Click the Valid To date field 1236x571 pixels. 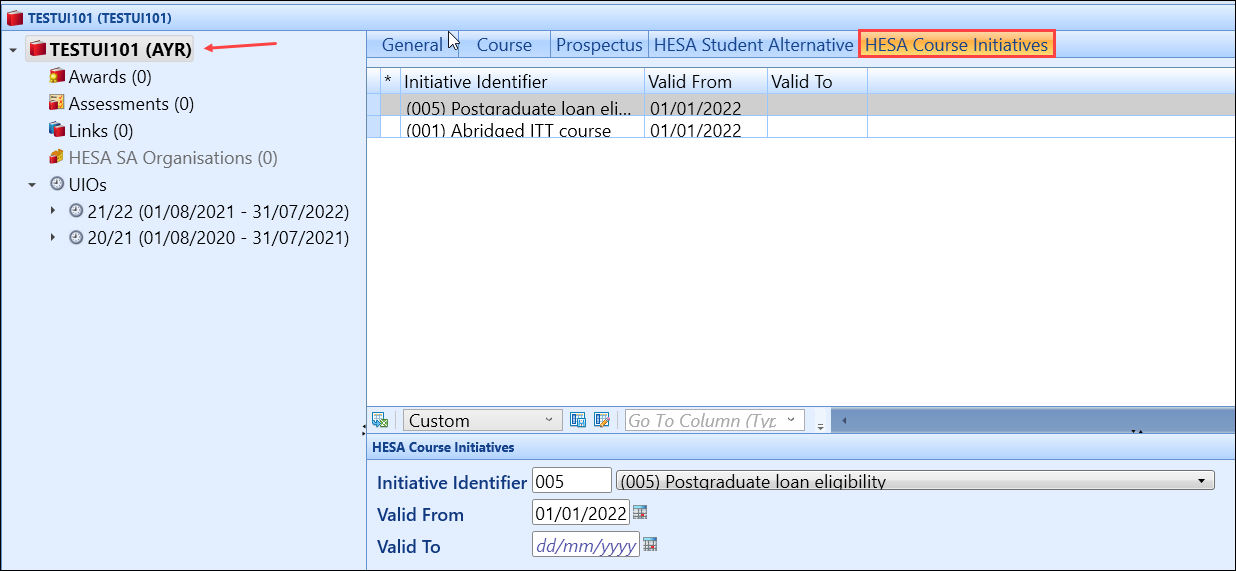(586, 546)
